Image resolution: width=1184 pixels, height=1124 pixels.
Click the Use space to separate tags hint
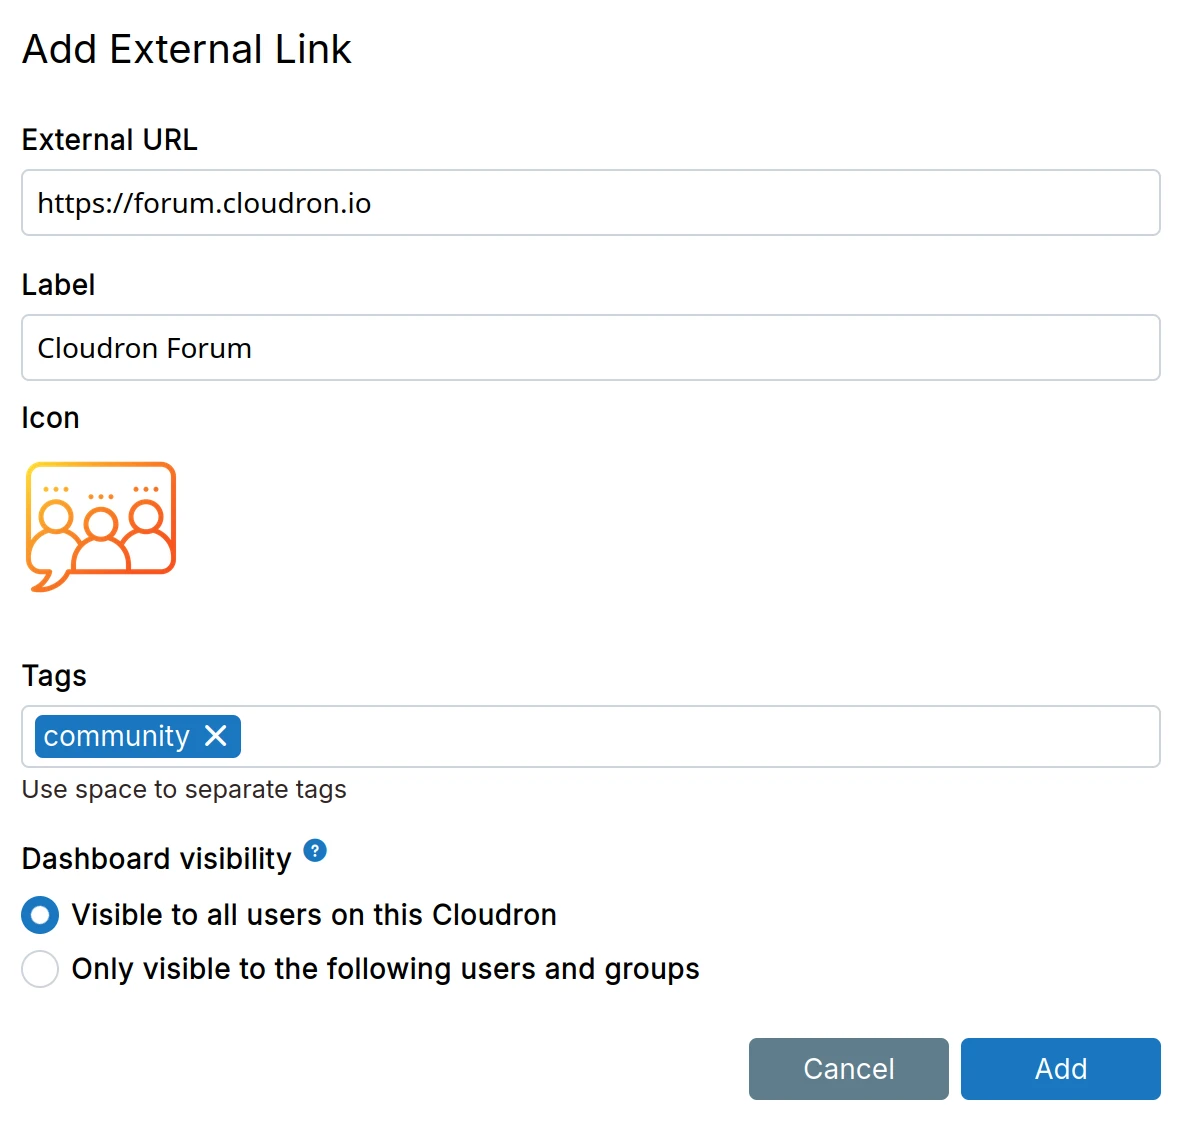[x=183, y=789]
